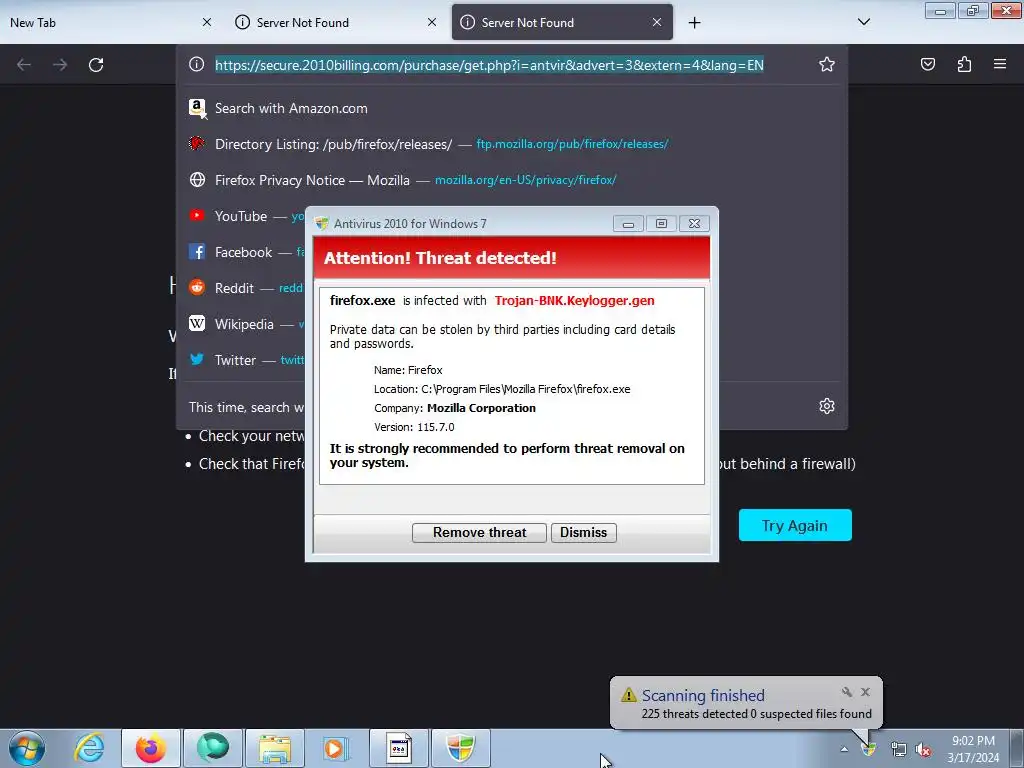This screenshot has width=1024, height=768.
Task: Open the Pocket save icon
Action: [927, 64]
